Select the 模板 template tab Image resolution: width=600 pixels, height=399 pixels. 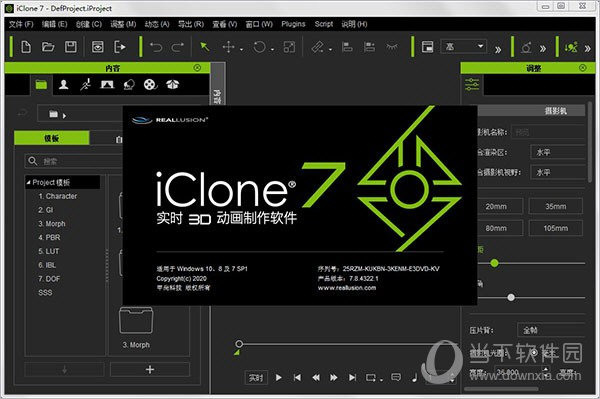pos(52,138)
